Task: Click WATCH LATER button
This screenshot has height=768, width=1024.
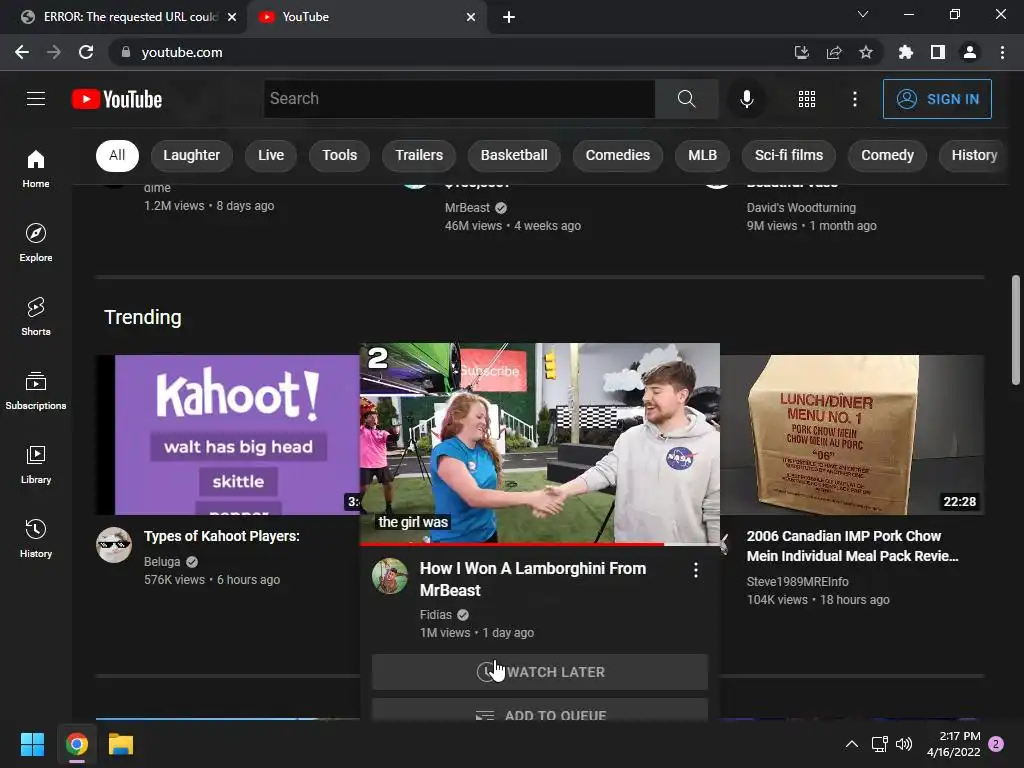Action: [539, 672]
